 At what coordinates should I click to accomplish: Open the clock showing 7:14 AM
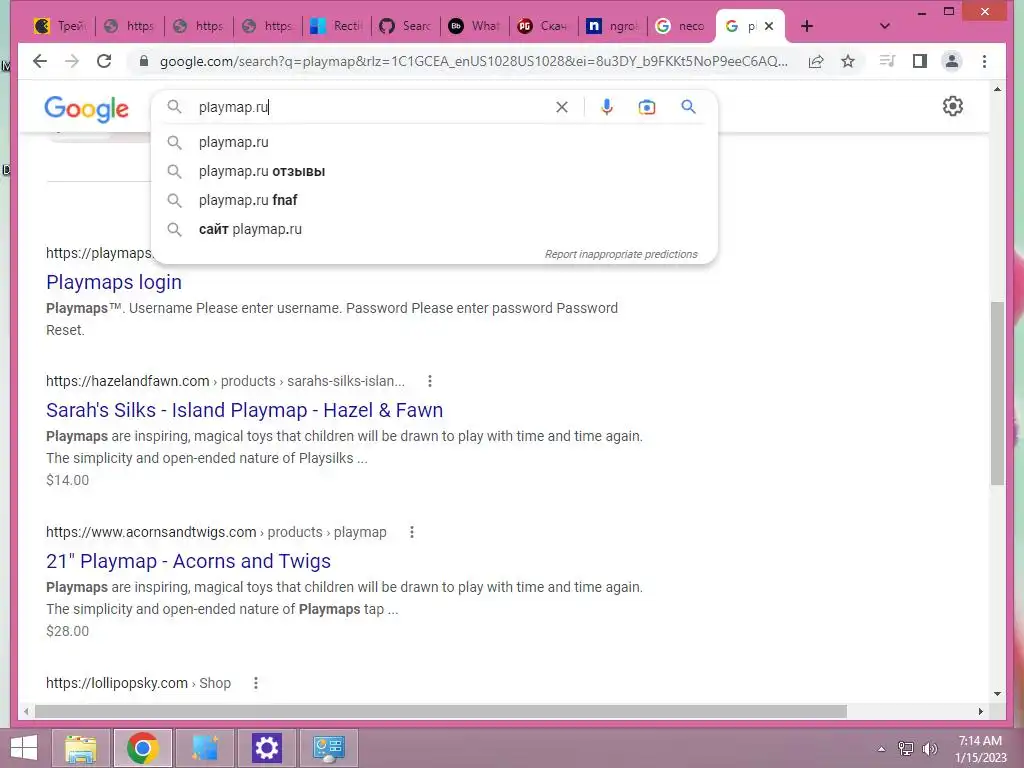coord(980,749)
